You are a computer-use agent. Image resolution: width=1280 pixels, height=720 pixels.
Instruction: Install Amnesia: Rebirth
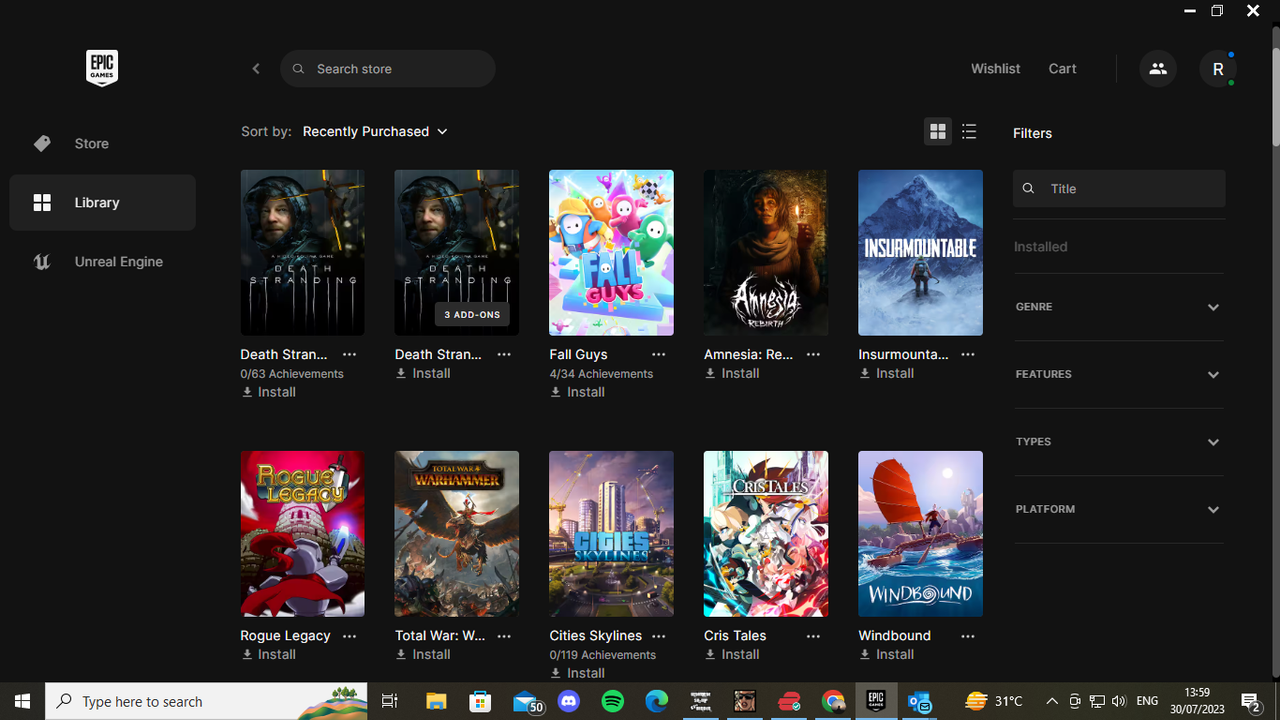(732, 373)
